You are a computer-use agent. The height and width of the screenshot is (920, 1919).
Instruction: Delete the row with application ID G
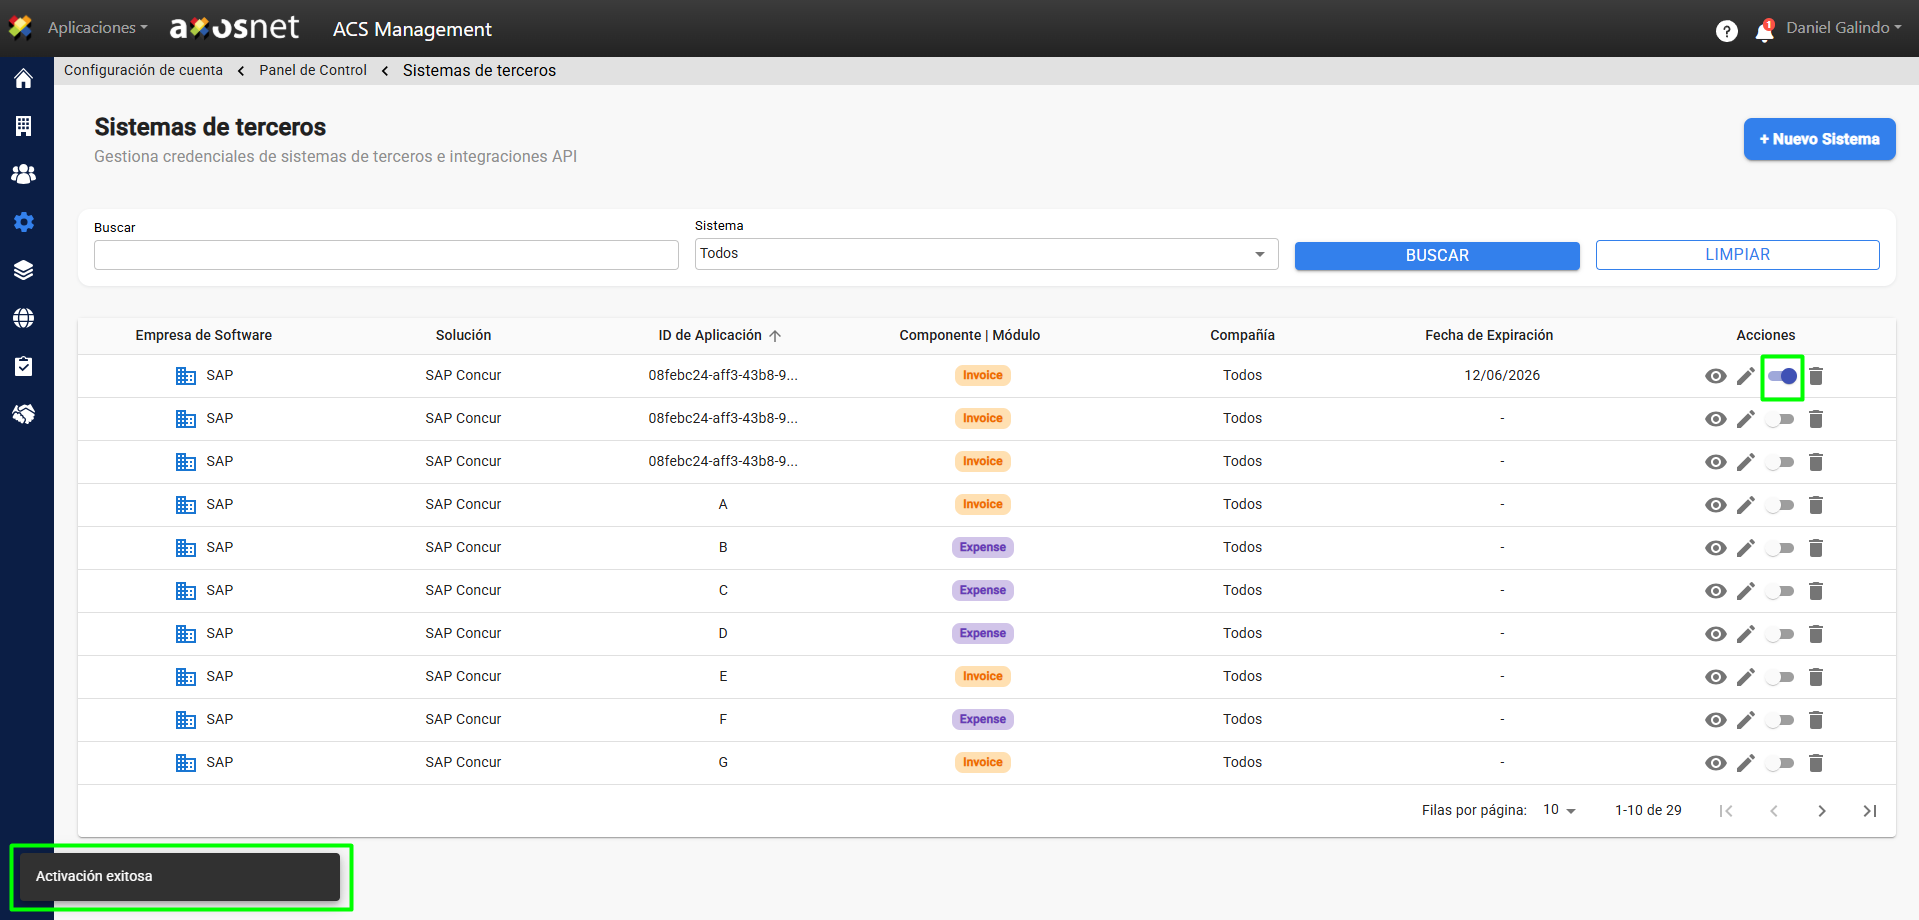point(1816,763)
